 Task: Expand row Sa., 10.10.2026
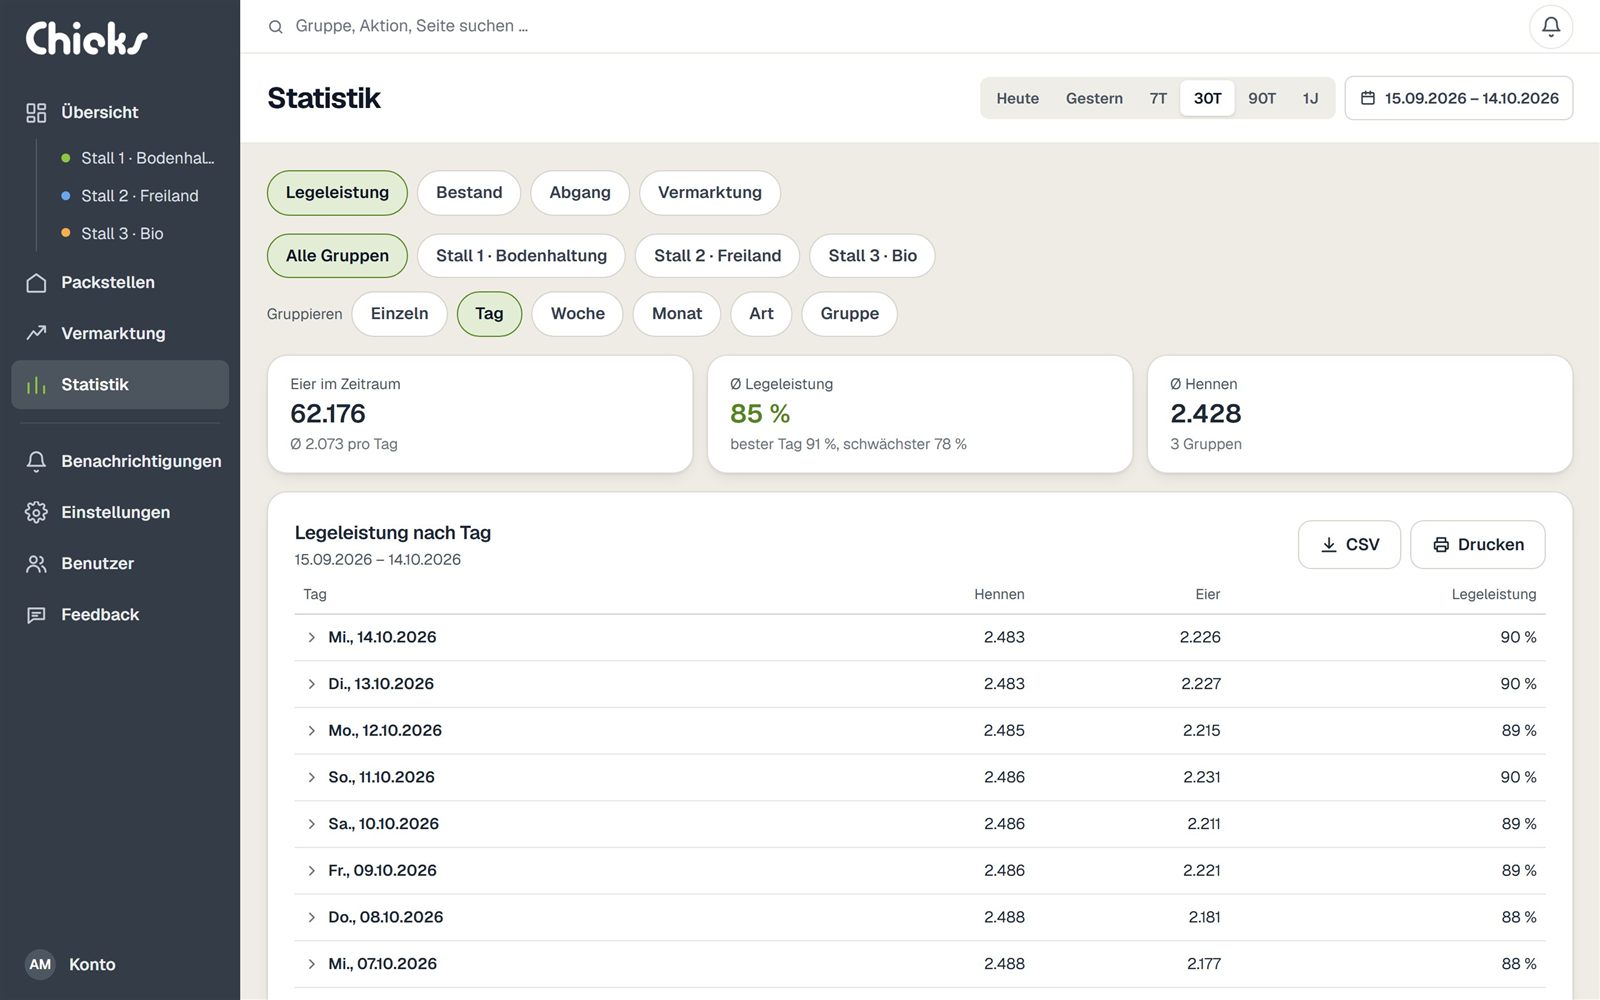click(x=311, y=824)
